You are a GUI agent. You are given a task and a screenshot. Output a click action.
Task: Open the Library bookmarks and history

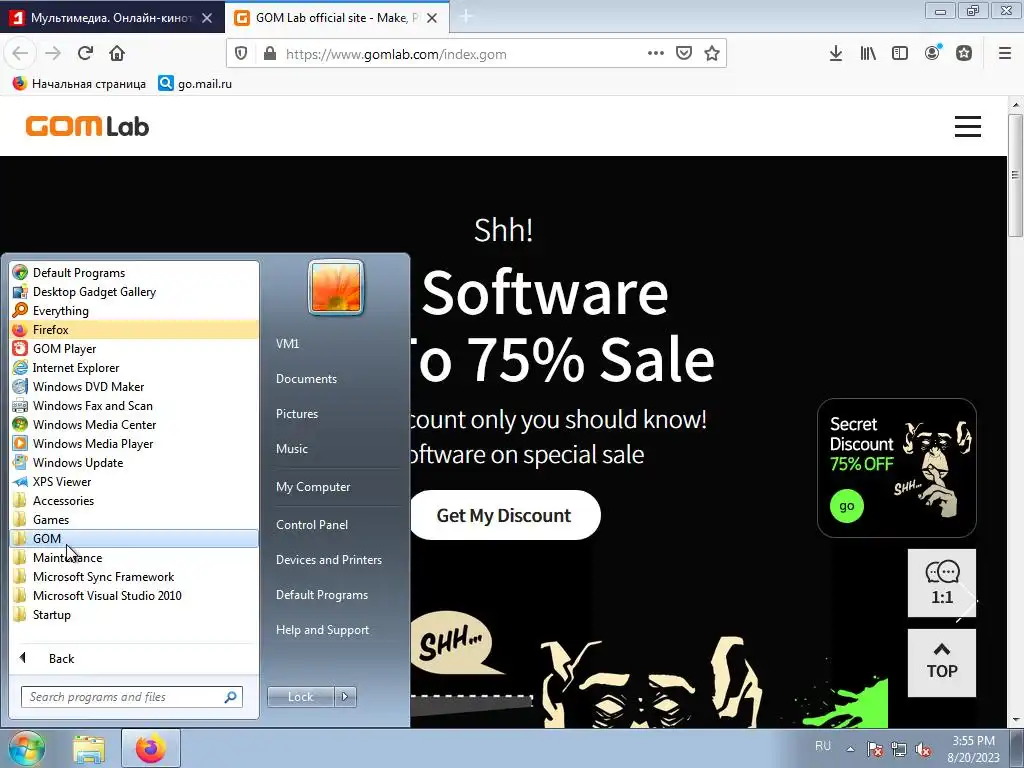(868, 54)
